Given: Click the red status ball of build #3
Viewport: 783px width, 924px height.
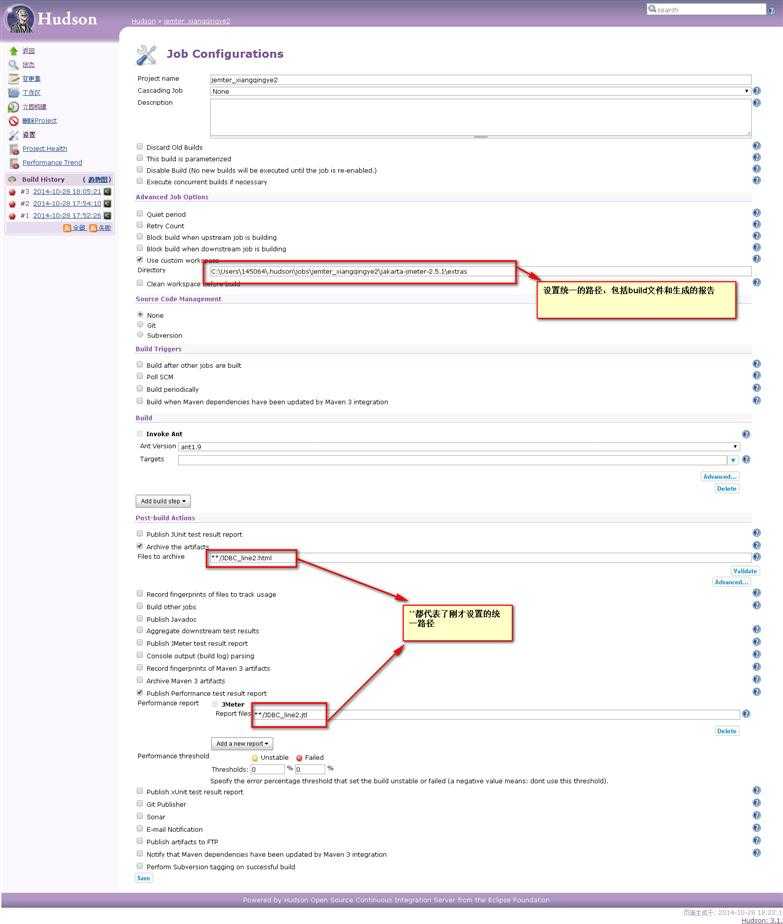Looking at the screenshot, I should coord(12,192).
